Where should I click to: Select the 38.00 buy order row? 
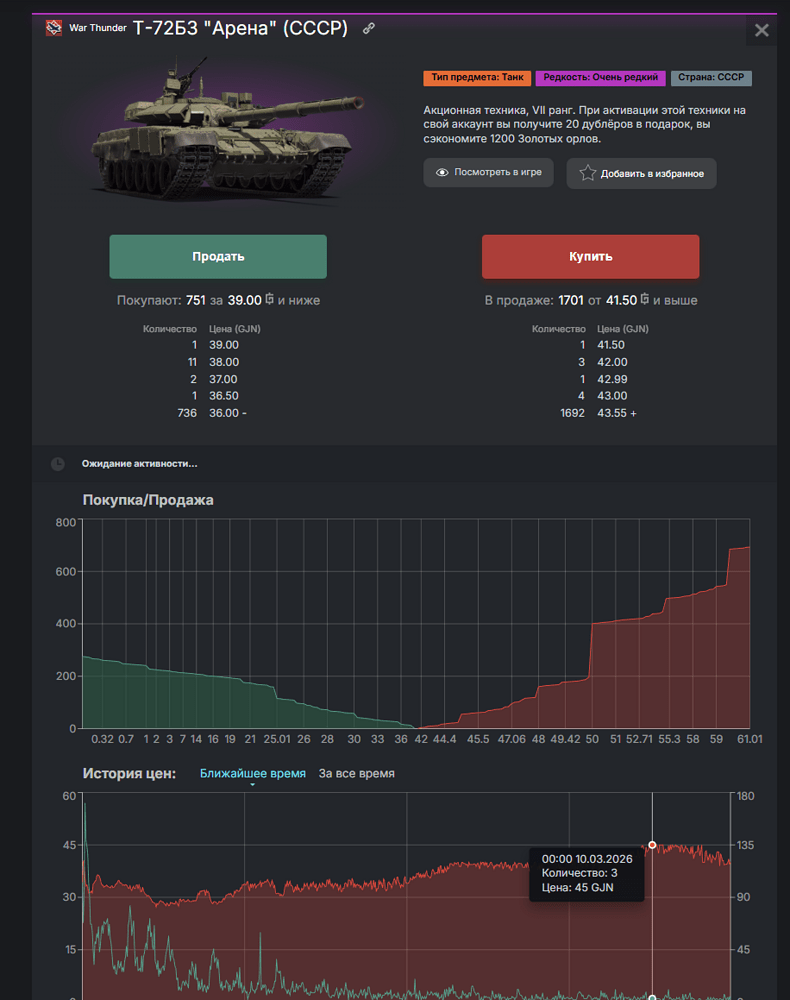(223, 362)
